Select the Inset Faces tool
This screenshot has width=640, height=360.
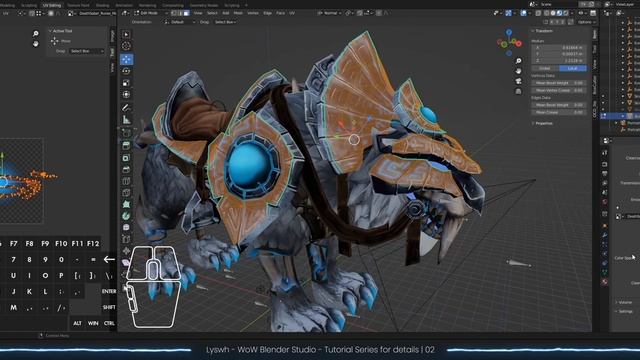126,158
